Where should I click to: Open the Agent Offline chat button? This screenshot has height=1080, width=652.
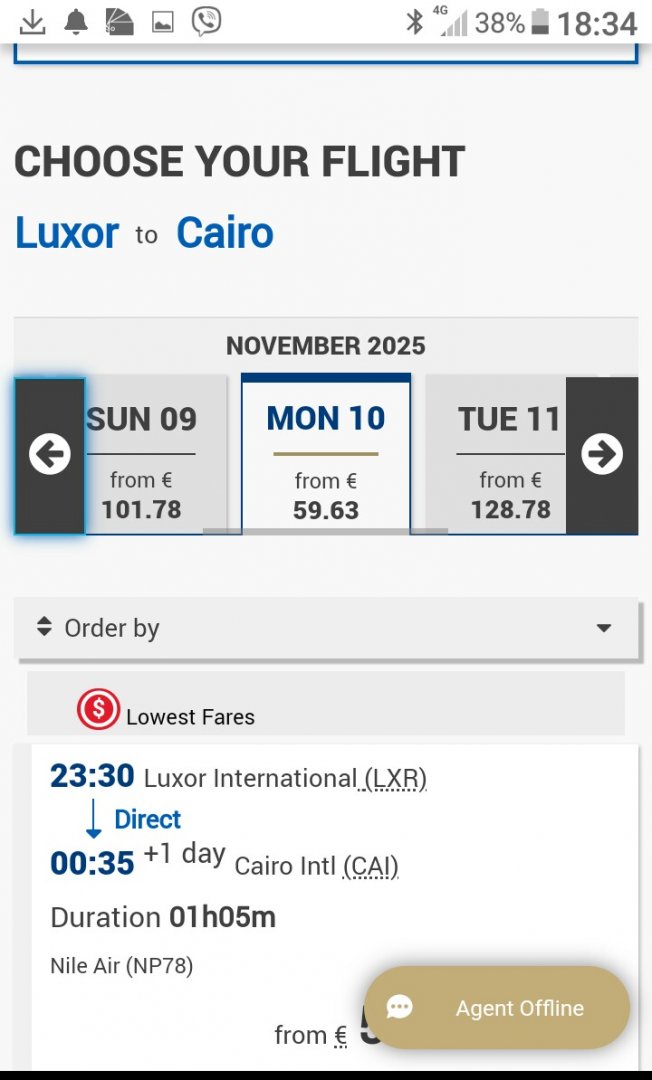pos(497,1008)
